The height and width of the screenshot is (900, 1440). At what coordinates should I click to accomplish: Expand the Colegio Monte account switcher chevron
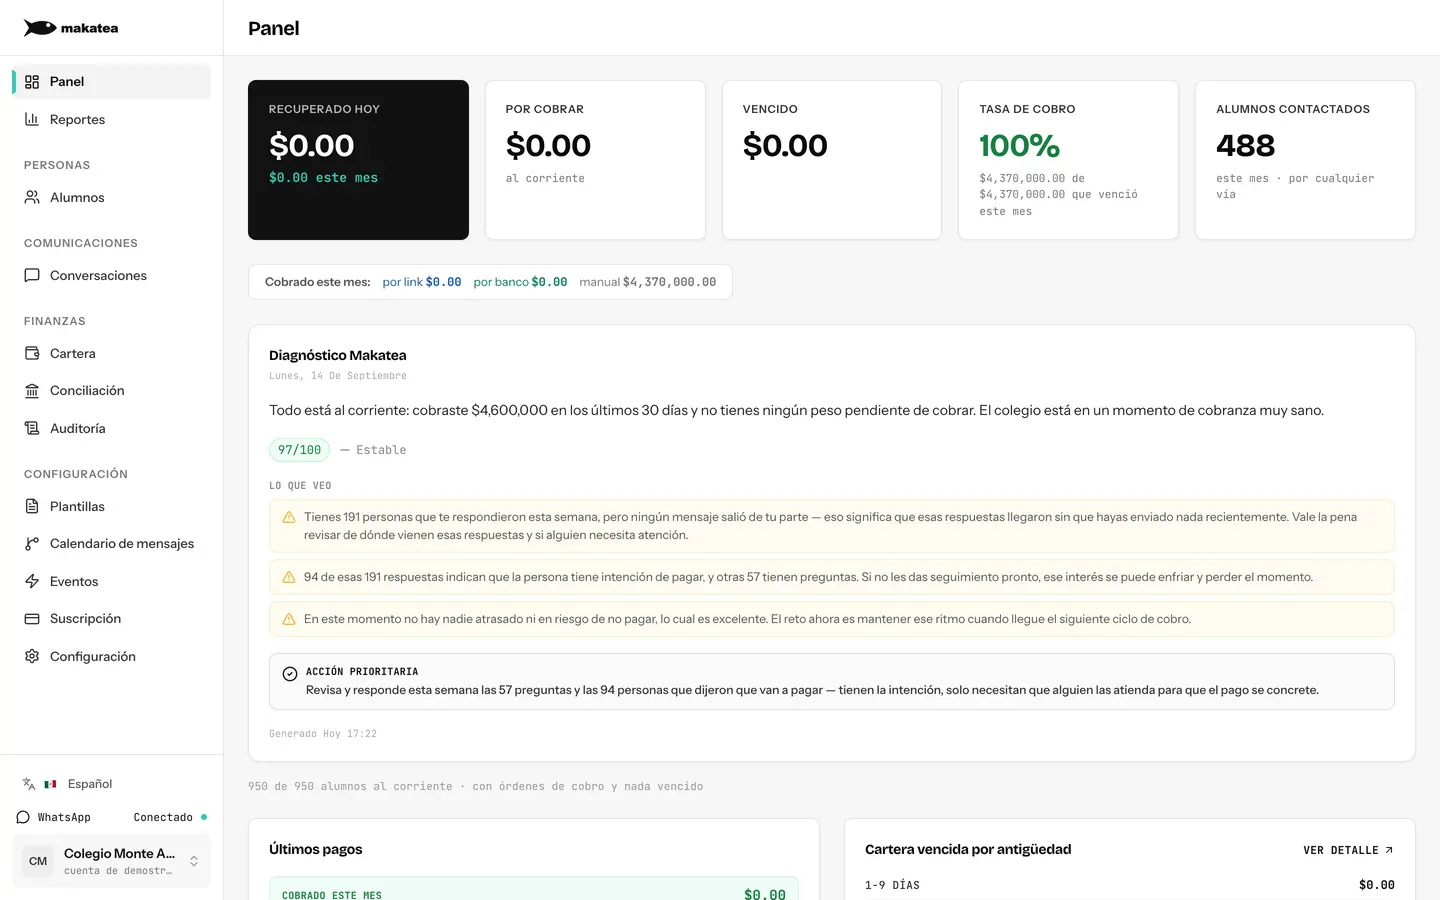(x=194, y=861)
